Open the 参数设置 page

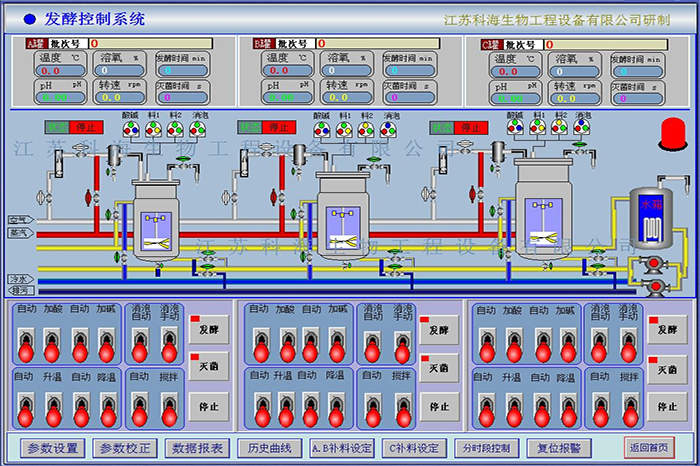click(x=52, y=448)
